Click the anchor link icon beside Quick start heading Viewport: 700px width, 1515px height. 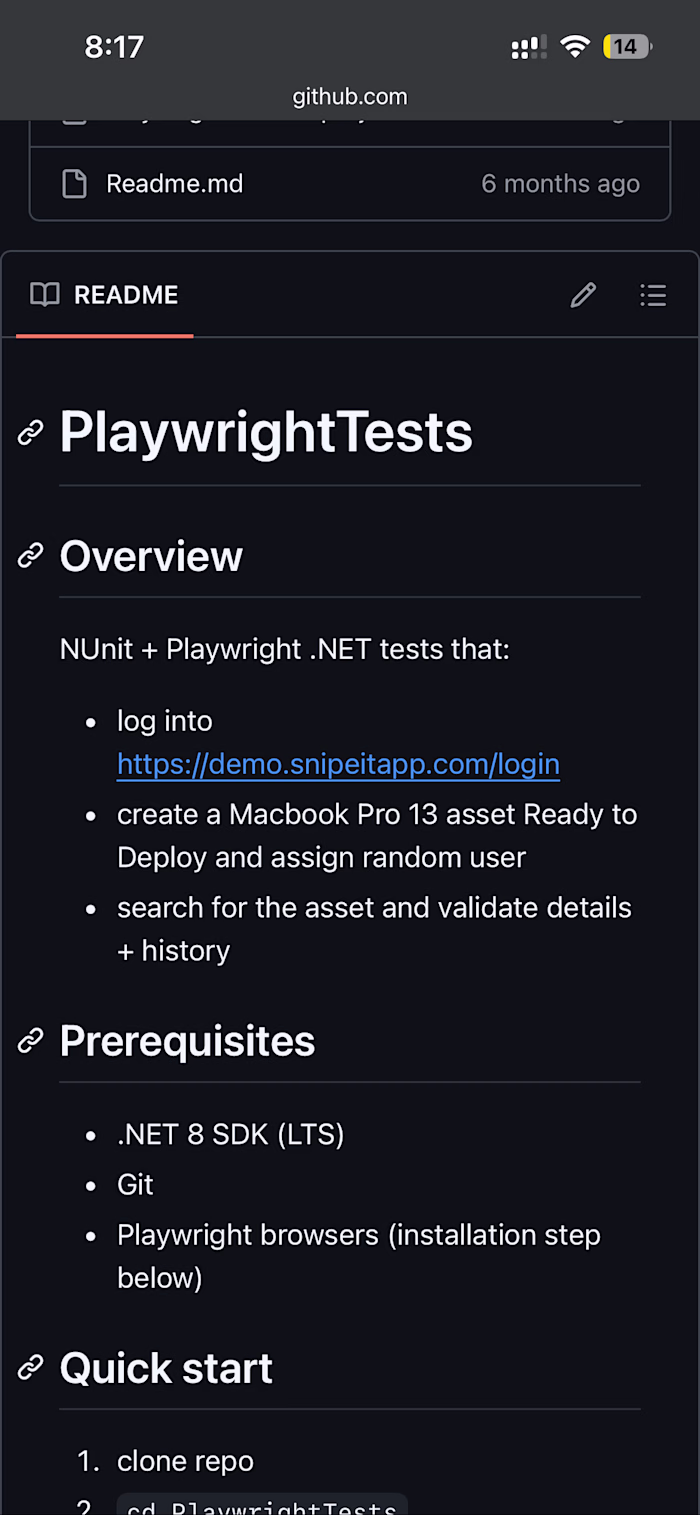coord(30,1367)
